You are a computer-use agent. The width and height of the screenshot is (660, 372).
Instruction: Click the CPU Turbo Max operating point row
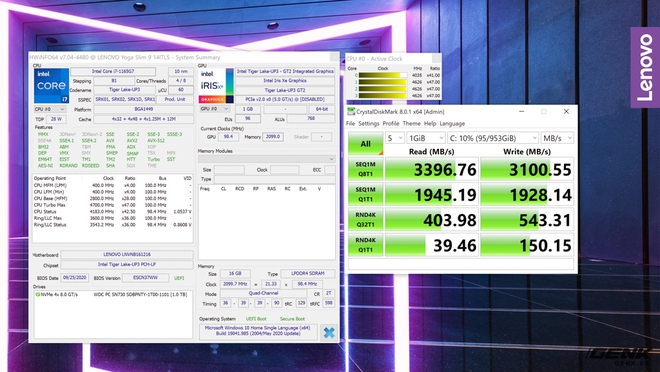click(x=113, y=205)
